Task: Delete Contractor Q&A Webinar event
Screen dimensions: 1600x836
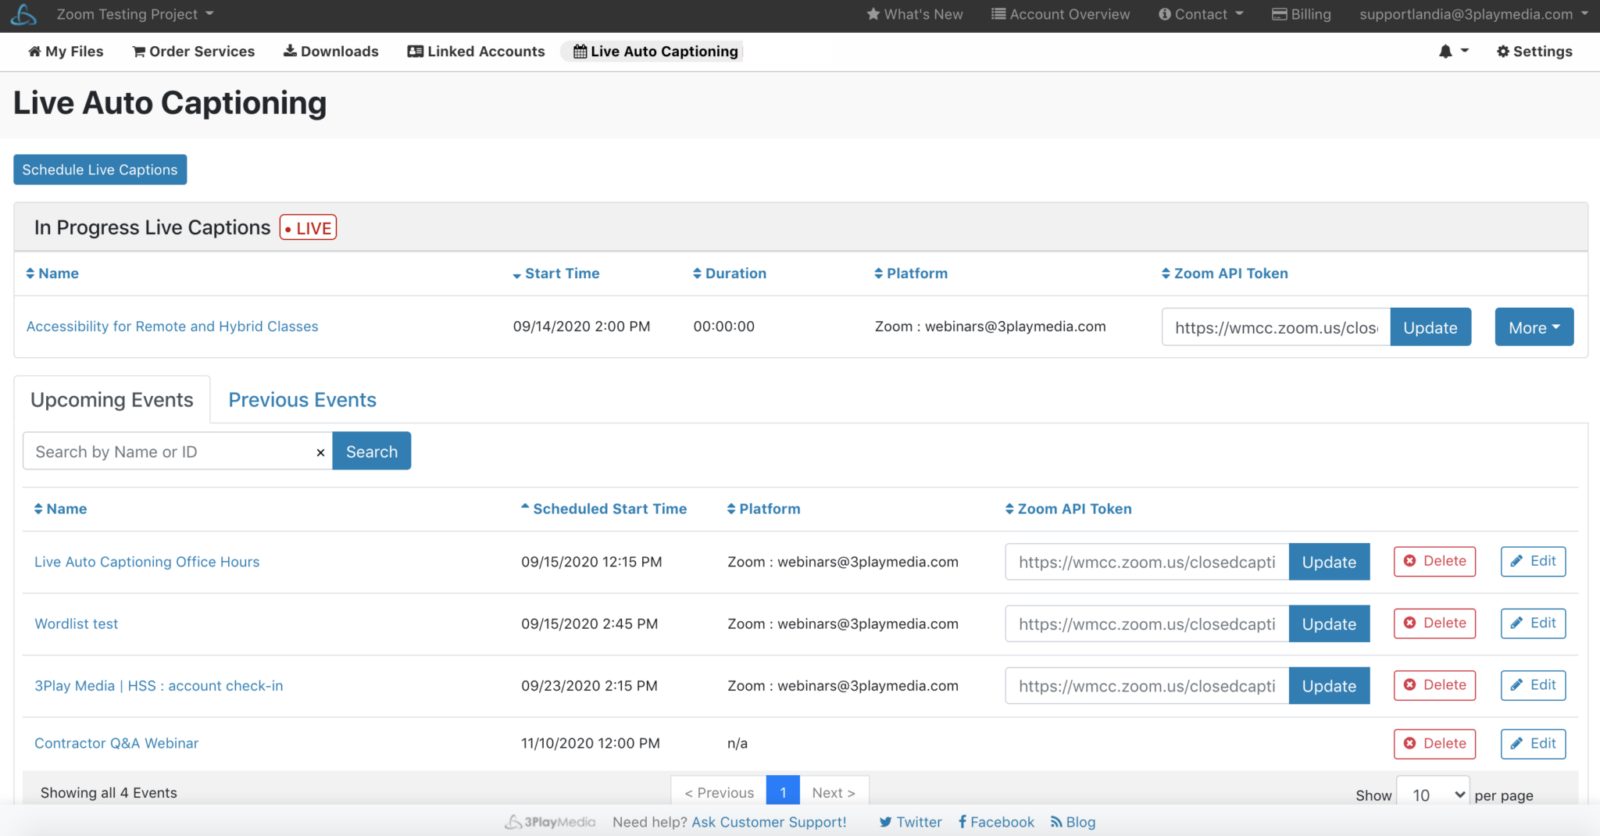Action: coord(1435,743)
